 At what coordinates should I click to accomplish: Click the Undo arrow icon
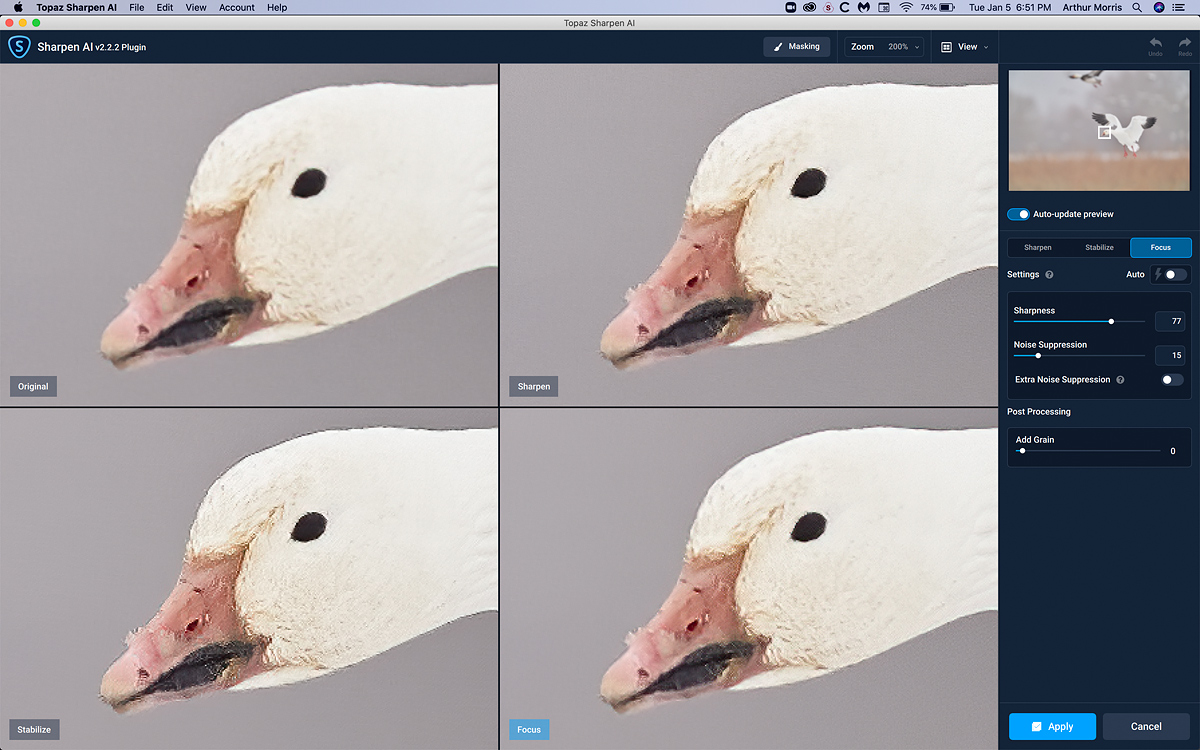click(1155, 45)
